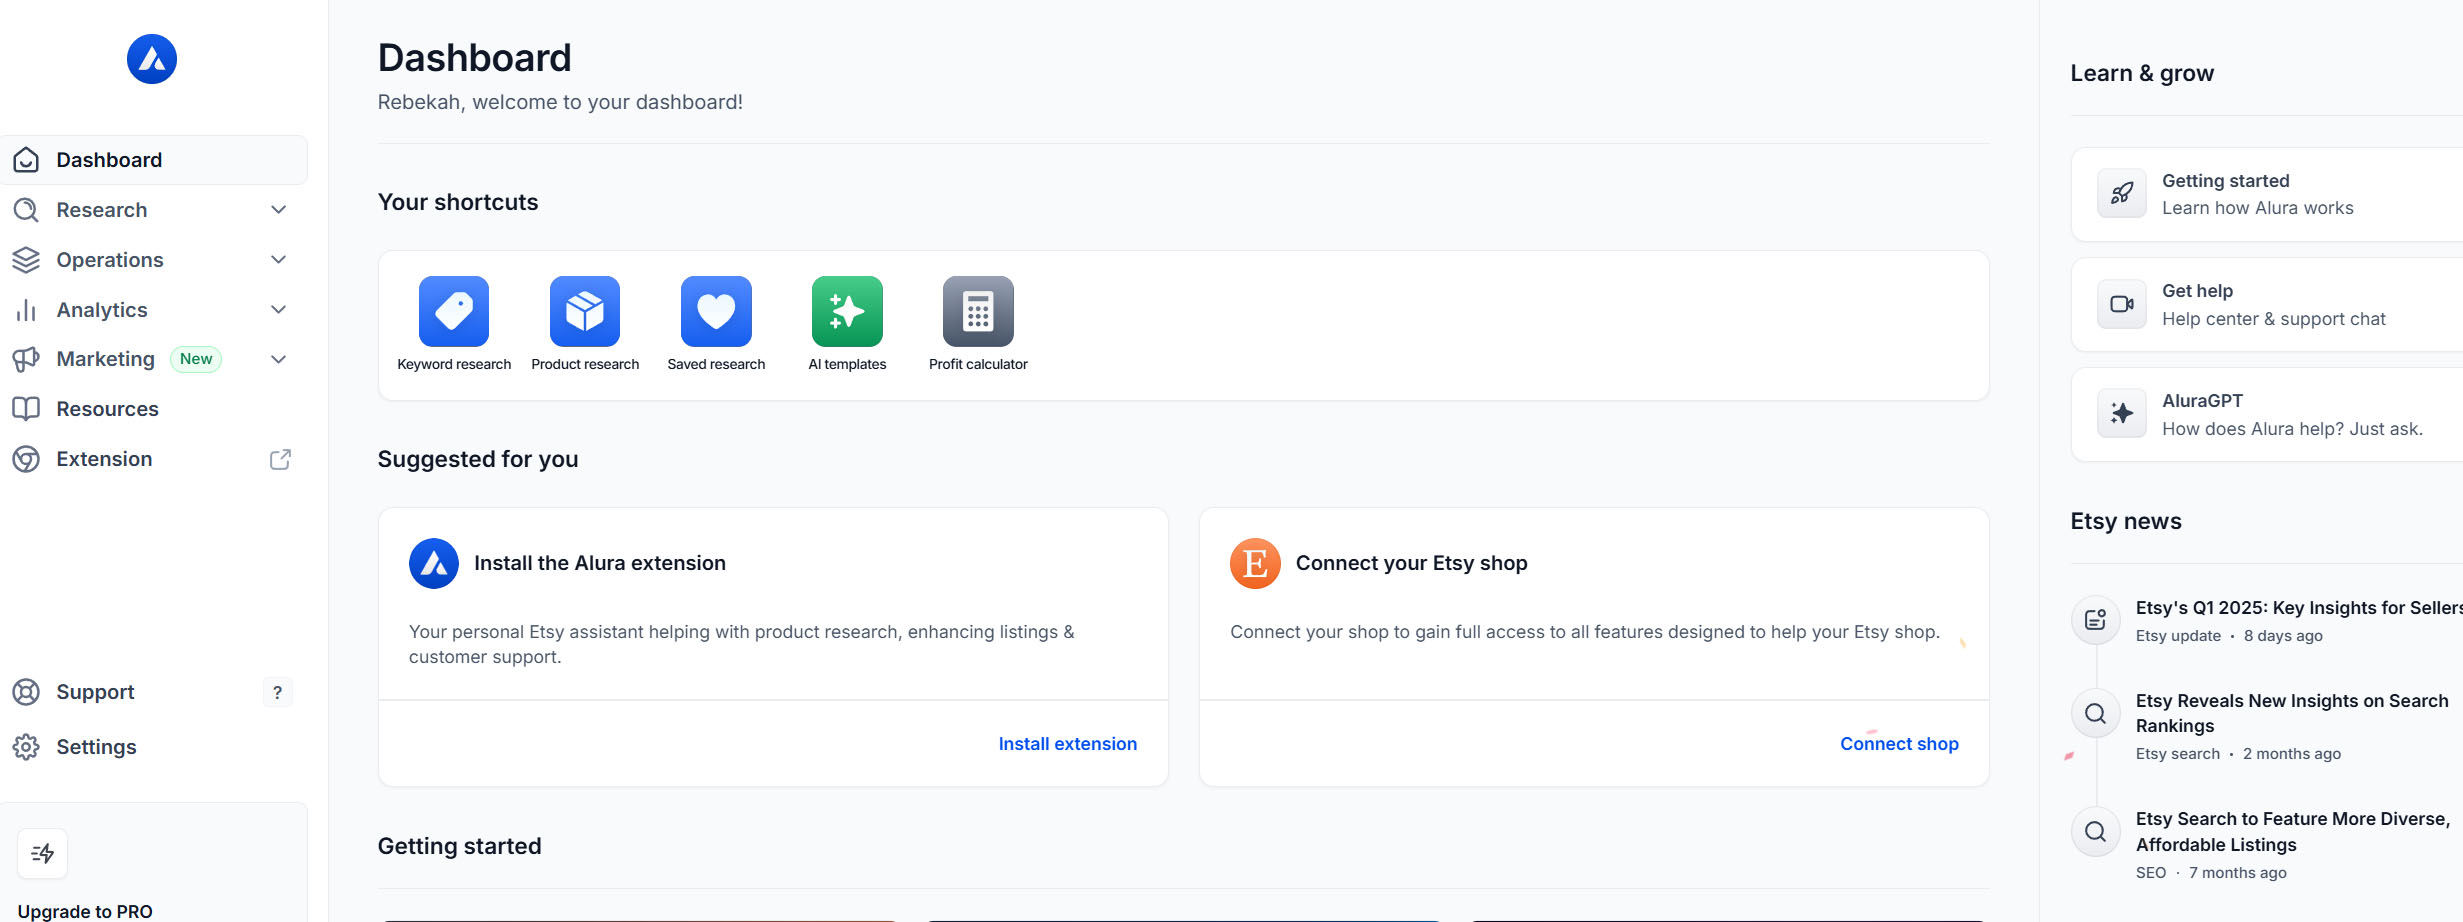
Task: Open AI templates sparkle icon
Action: coord(847,311)
